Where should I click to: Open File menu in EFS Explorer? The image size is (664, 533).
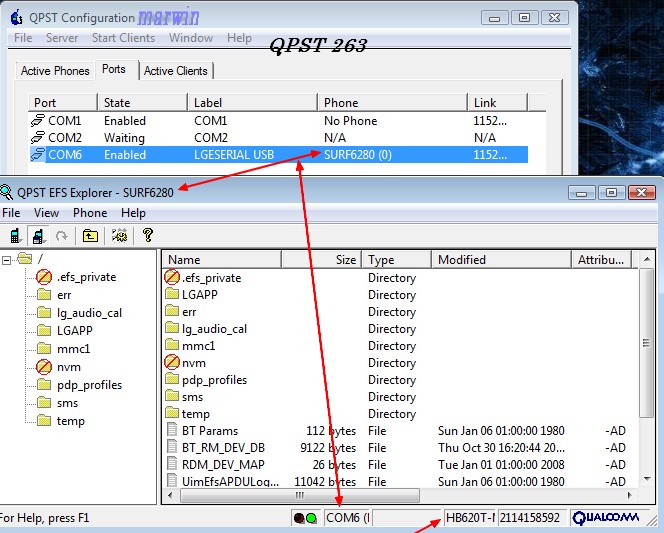11,213
